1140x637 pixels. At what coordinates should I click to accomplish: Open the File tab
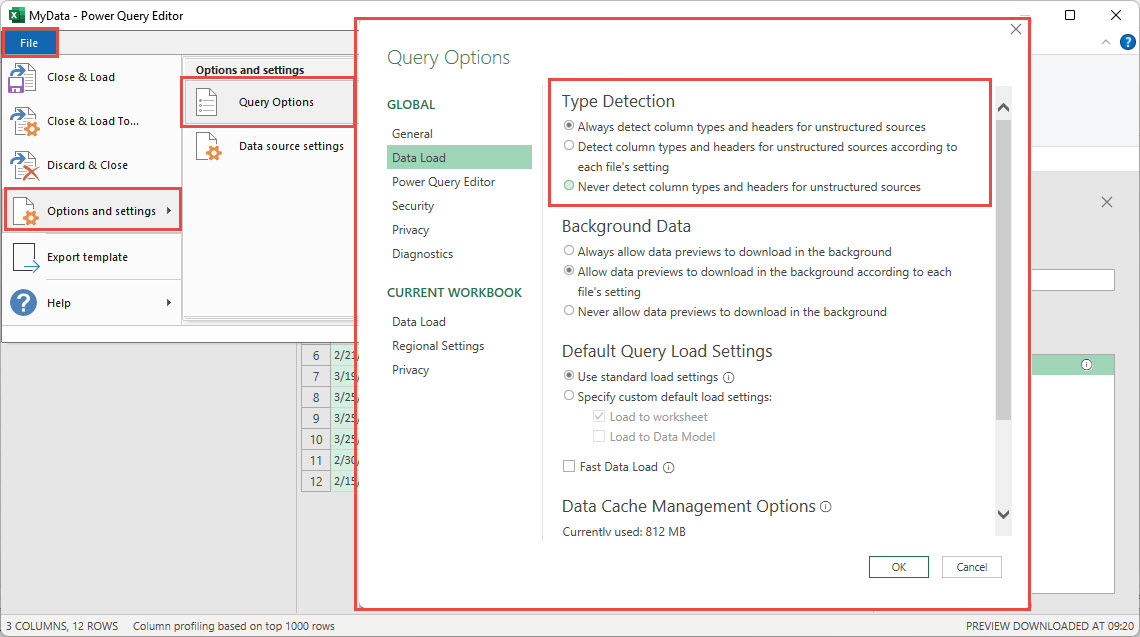tap(30, 42)
